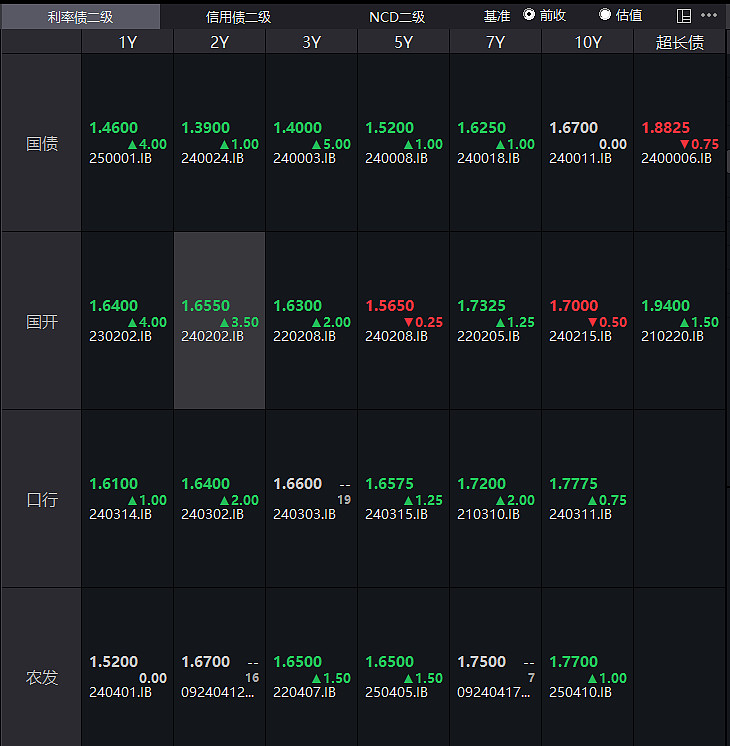
Task: Open the 250410.IB 农发 10Y cell
Action: (x=587, y=677)
